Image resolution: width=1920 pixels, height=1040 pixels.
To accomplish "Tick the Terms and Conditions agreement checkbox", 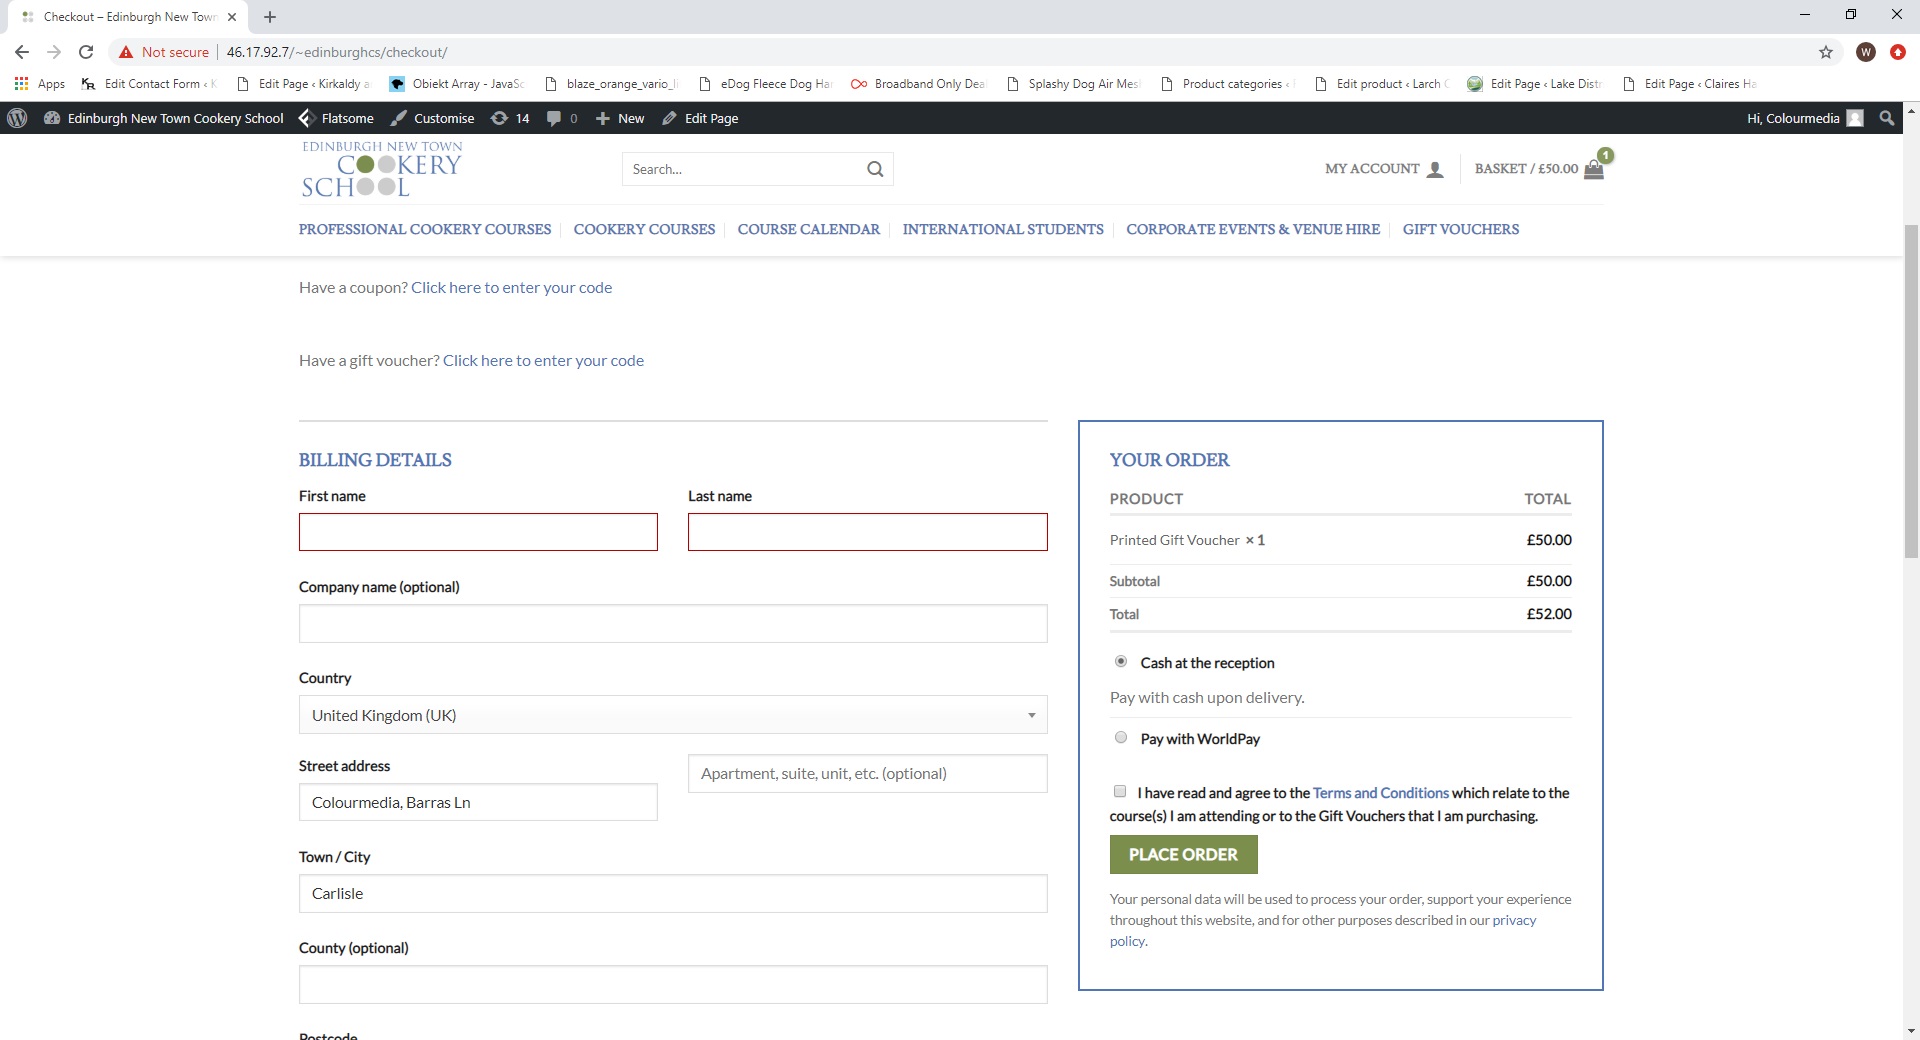I will (x=1120, y=792).
